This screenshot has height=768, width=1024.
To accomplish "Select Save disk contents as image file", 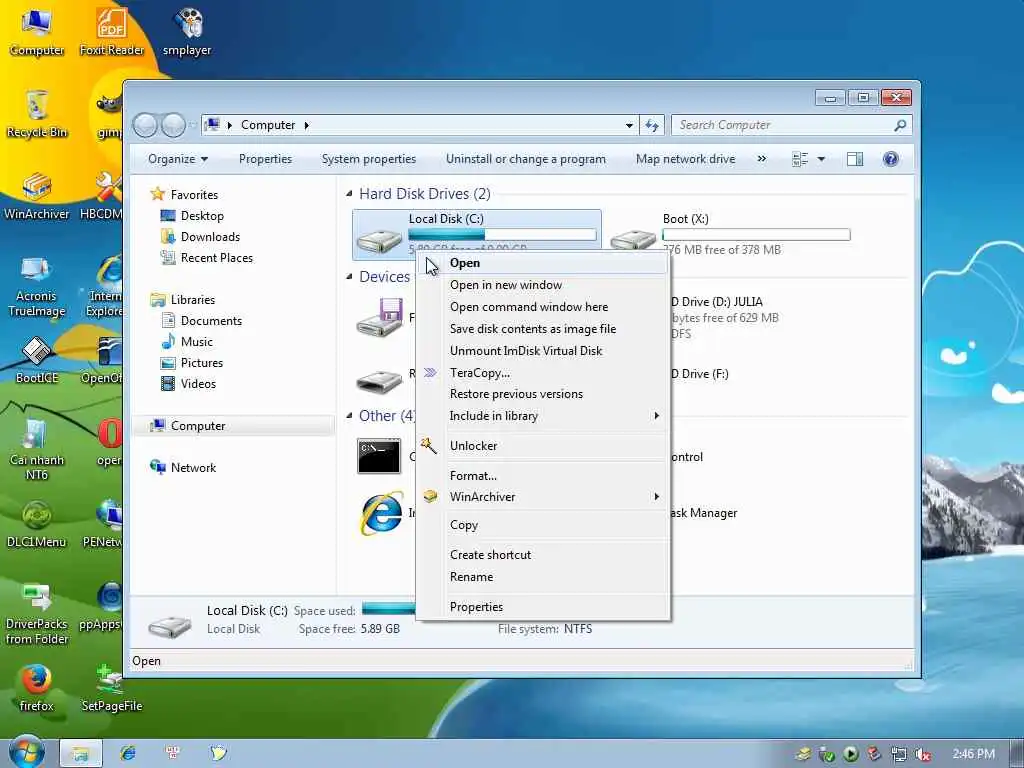I will (x=542, y=328).
